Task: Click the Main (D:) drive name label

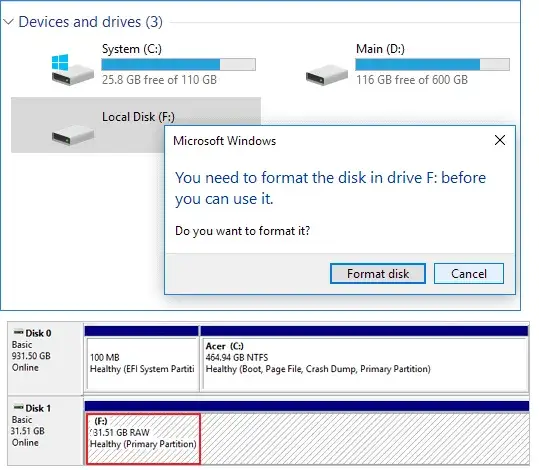Action: coord(380,49)
